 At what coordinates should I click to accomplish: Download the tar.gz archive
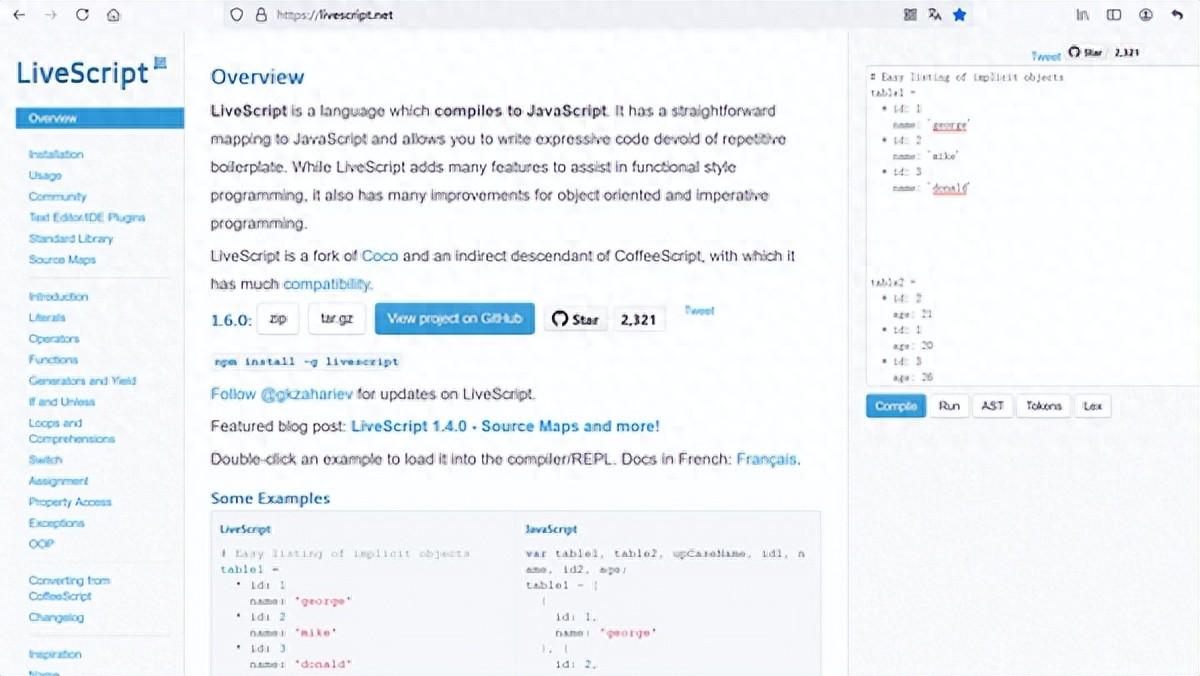[337, 319]
